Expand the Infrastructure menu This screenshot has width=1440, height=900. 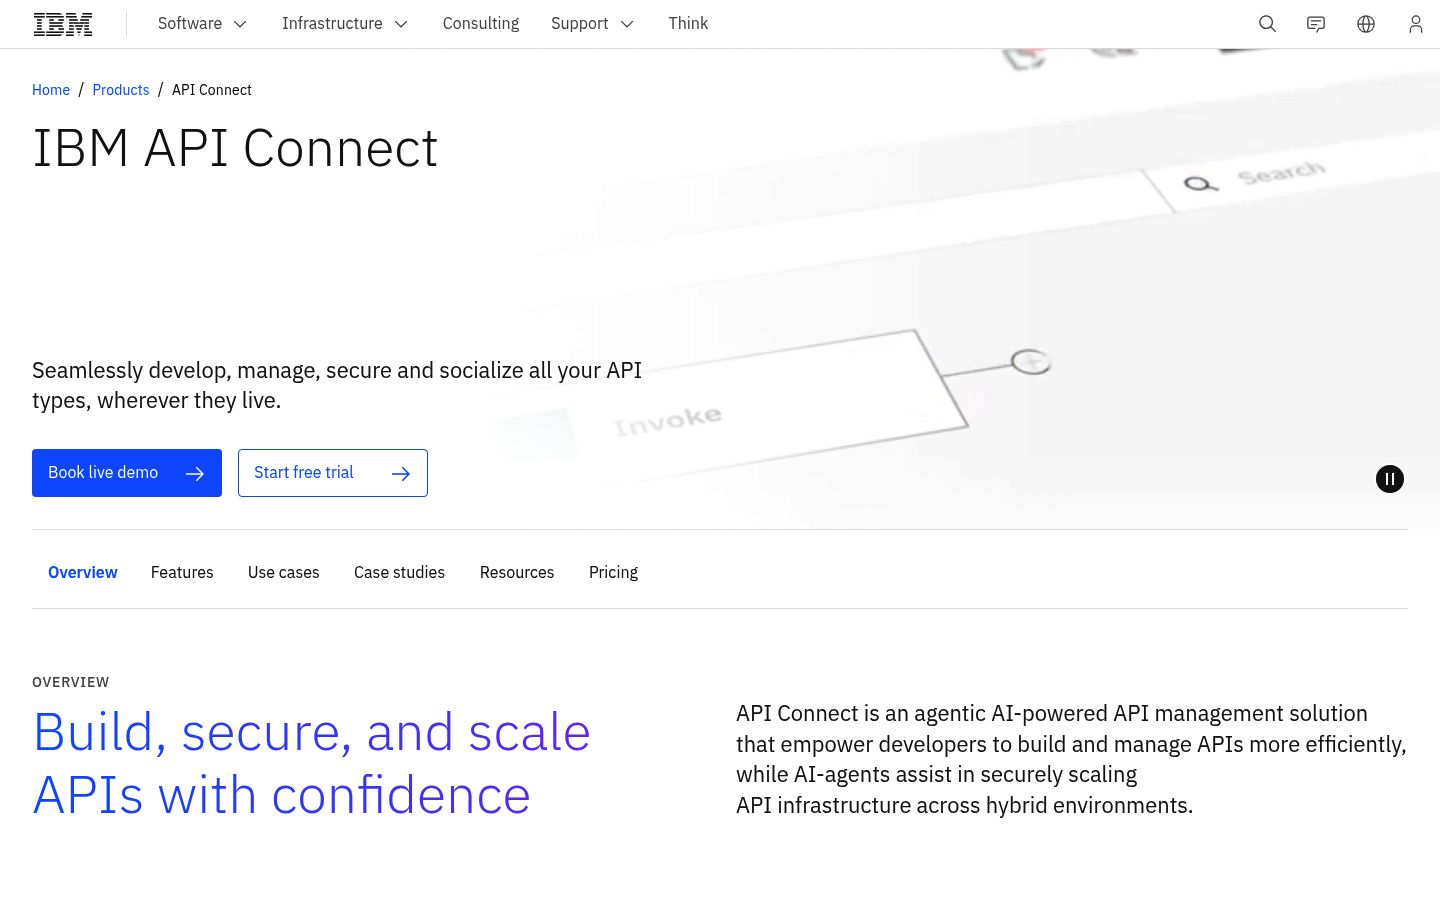click(345, 24)
